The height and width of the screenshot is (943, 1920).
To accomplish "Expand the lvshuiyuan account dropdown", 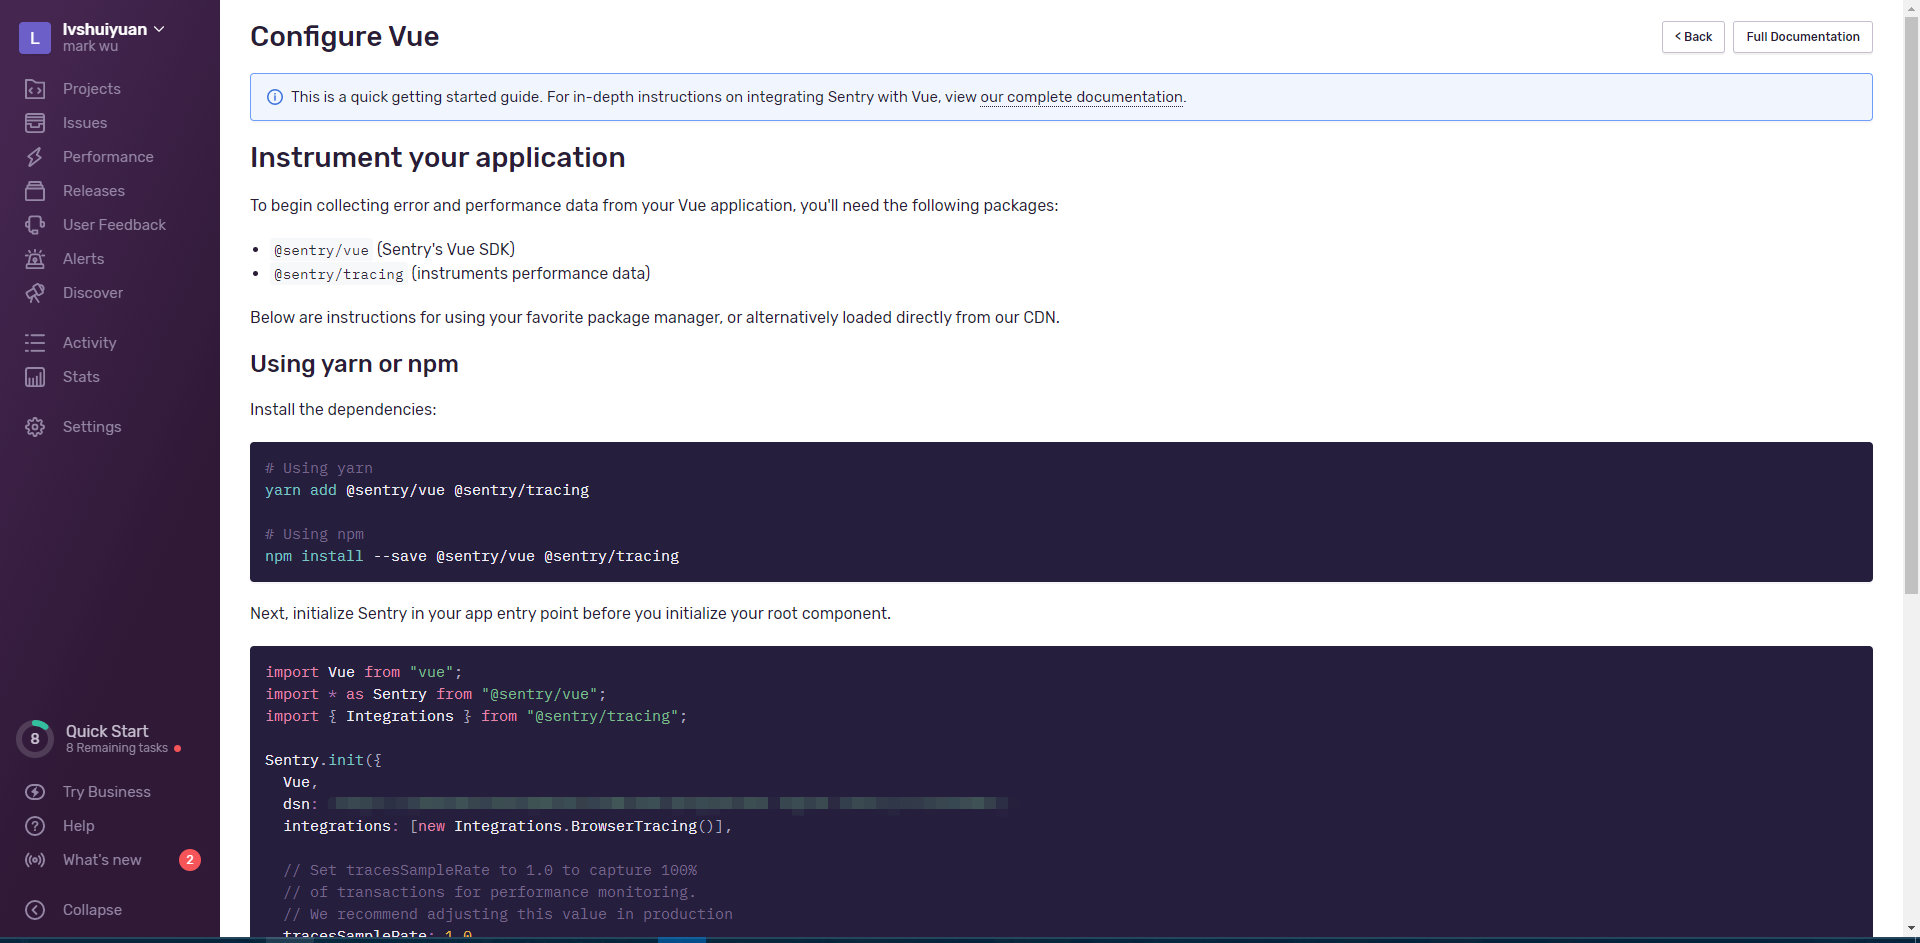I will coord(113,29).
